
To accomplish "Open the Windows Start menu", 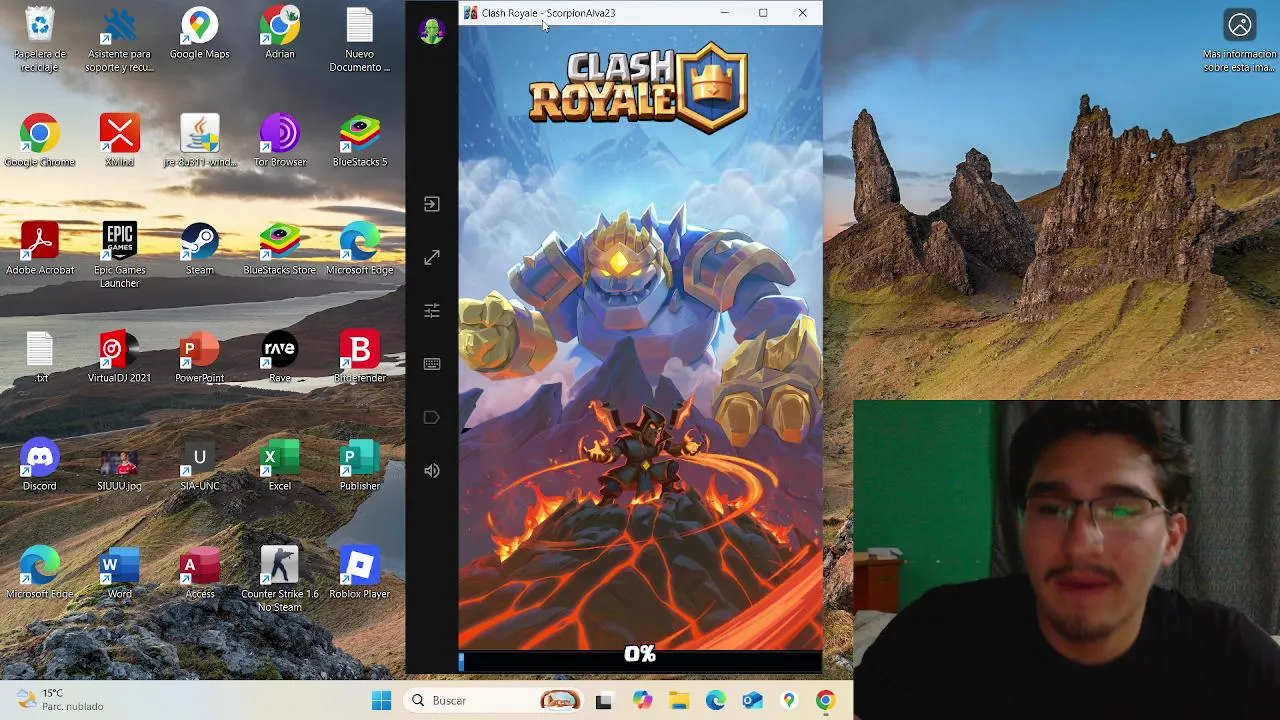I will 382,701.
